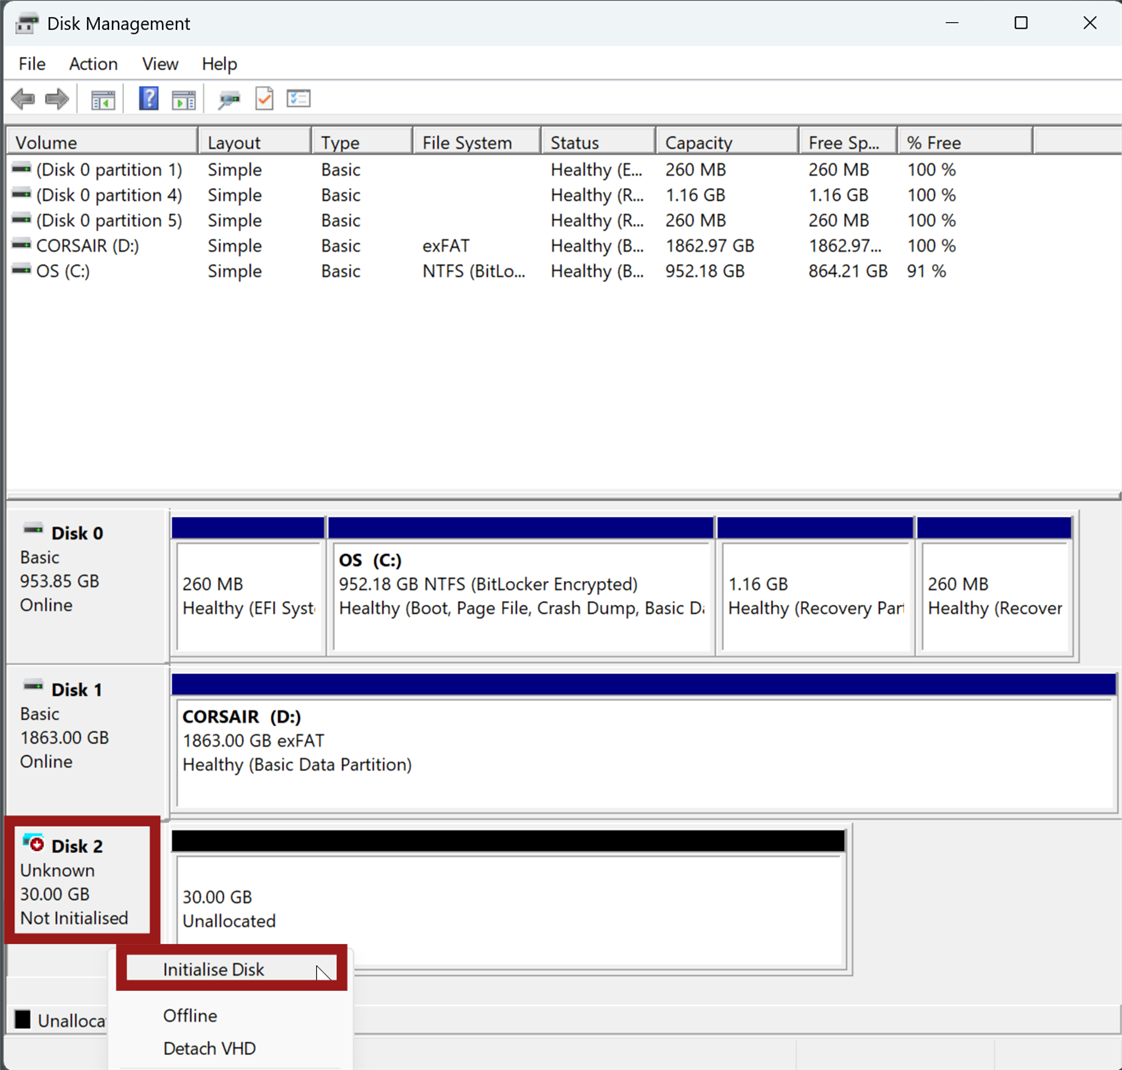Screen dimensions: 1122x1070
Task: Click the Back arrow toolbar icon
Action: [x=23, y=99]
